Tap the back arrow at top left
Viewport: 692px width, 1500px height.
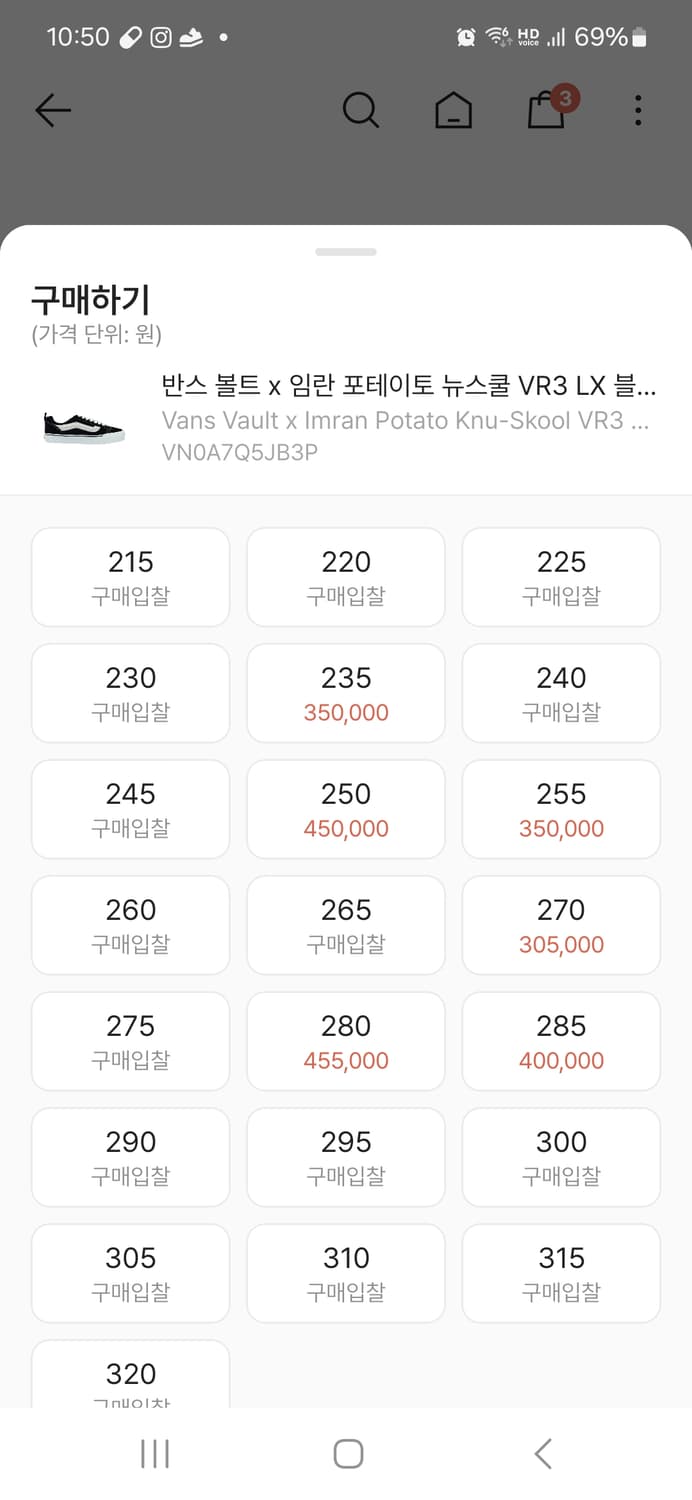53,111
